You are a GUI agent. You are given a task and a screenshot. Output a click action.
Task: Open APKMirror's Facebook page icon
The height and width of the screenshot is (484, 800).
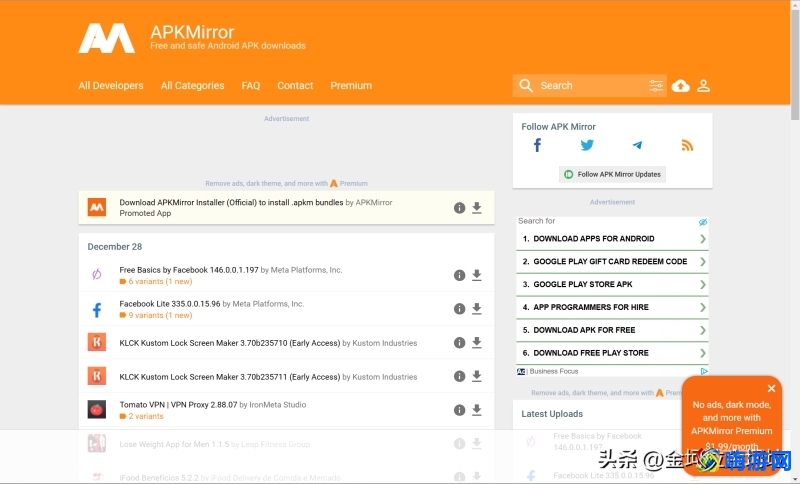tap(537, 145)
